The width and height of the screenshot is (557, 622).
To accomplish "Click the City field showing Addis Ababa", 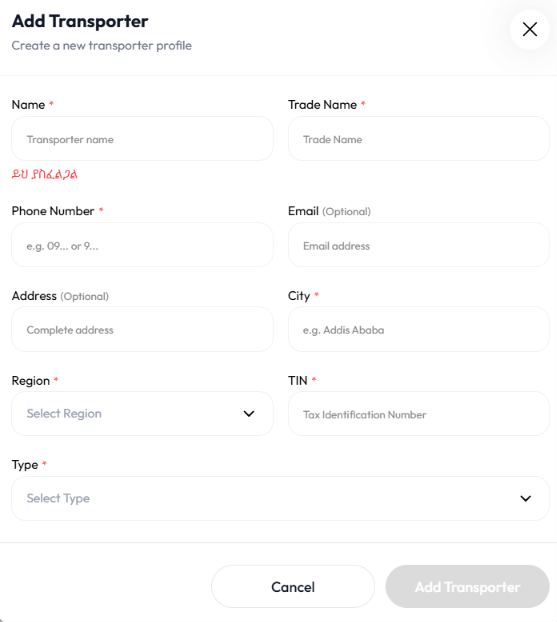I will click(419, 329).
